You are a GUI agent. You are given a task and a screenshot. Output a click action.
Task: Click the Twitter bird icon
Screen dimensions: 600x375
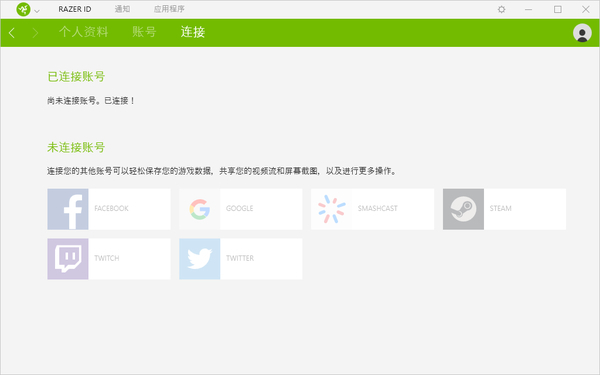tap(200, 259)
